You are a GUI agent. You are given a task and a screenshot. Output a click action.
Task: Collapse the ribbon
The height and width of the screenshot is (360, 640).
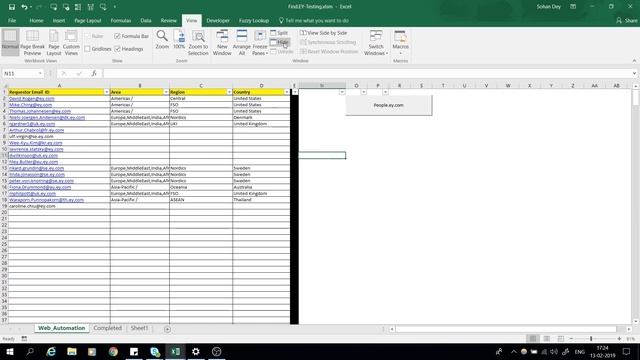point(634,61)
